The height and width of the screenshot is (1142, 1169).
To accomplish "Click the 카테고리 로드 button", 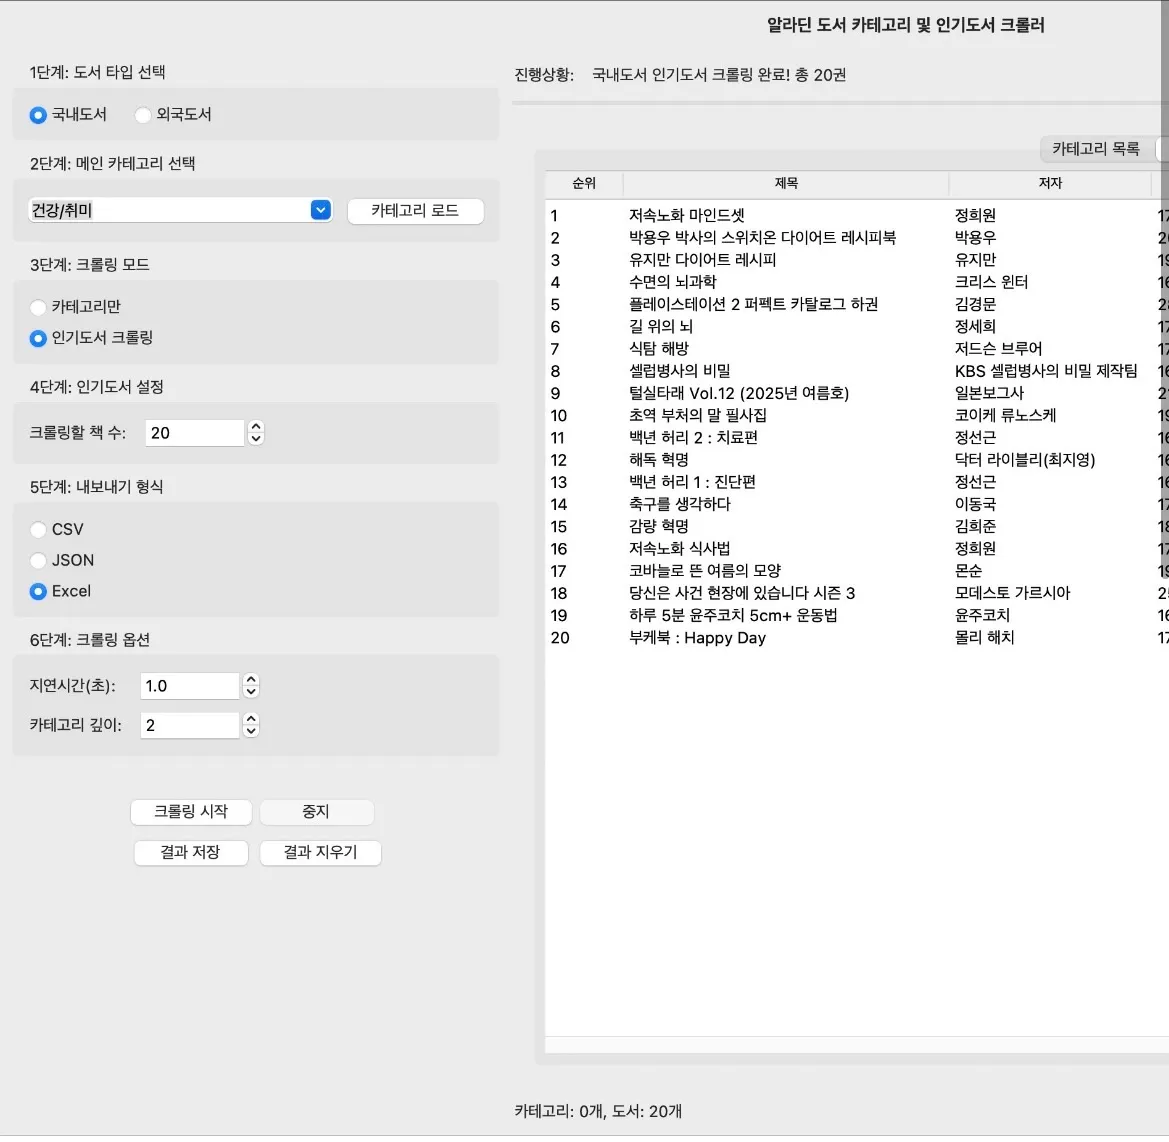I will tap(415, 211).
